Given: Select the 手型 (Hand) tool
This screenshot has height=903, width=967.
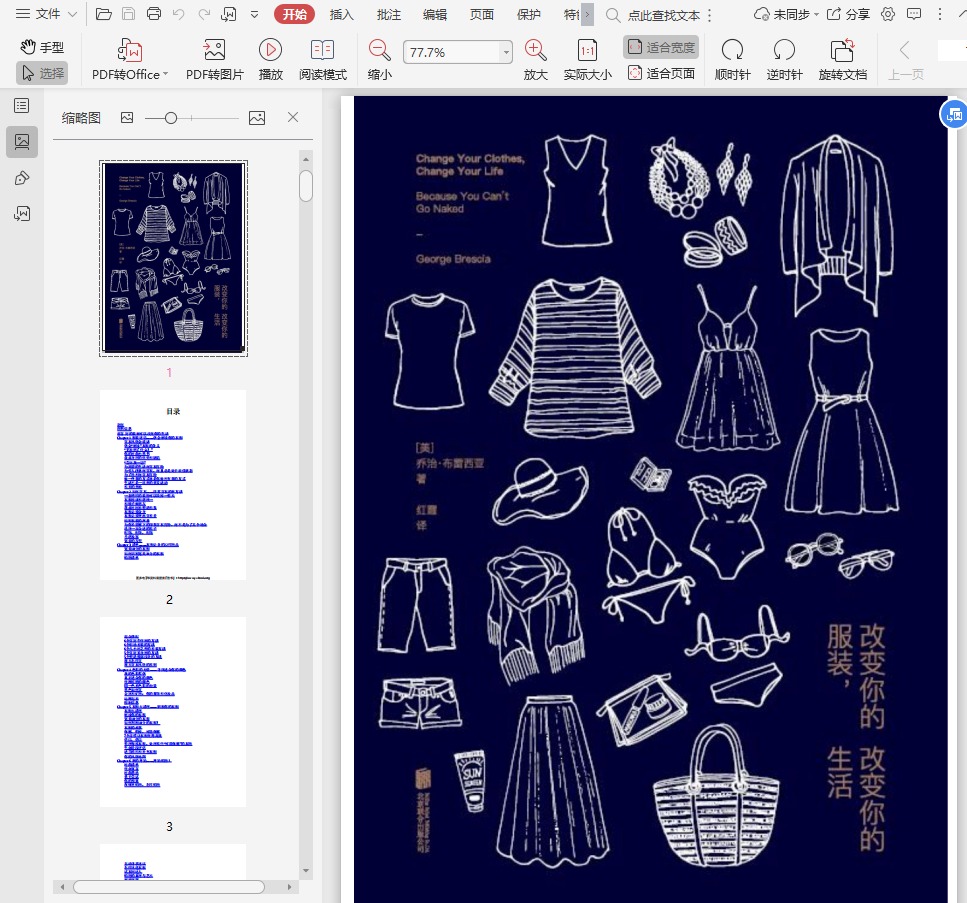Looking at the screenshot, I should pyautogui.click(x=42, y=47).
